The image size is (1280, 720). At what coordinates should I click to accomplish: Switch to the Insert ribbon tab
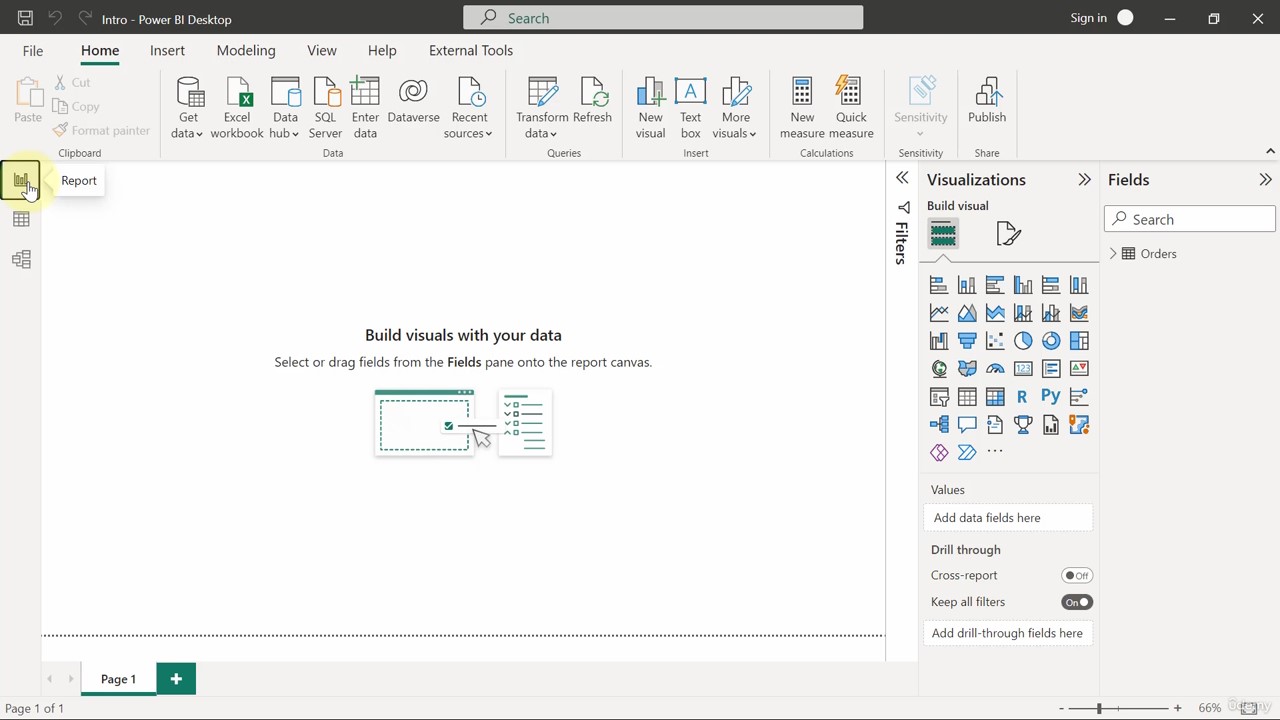(167, 50)
